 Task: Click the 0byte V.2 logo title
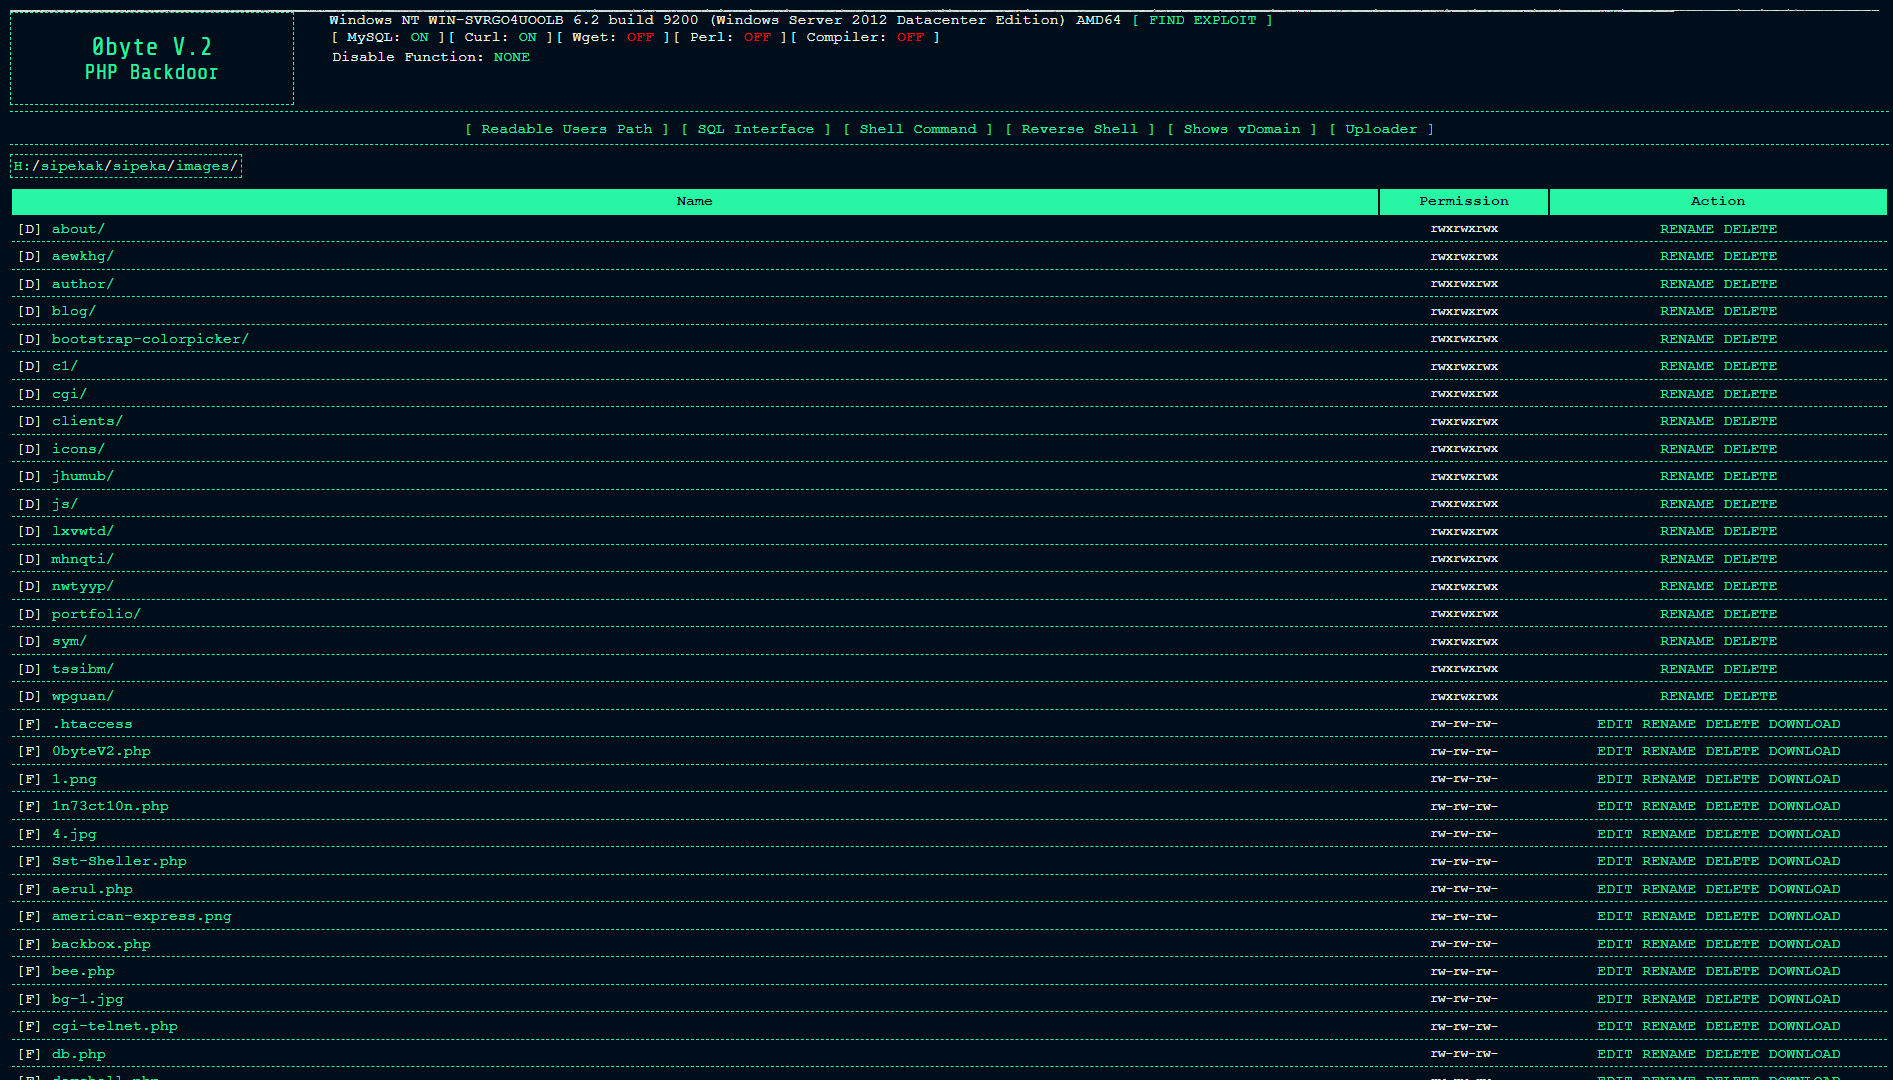pos(152,47)
